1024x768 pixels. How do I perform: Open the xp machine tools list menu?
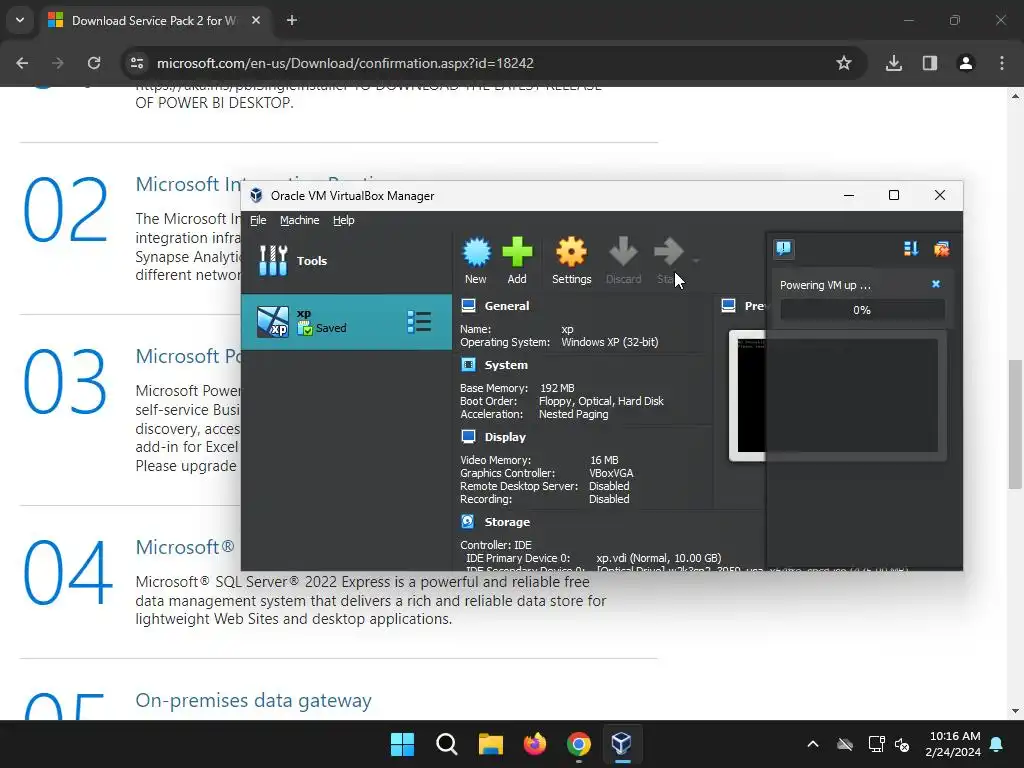419,321
